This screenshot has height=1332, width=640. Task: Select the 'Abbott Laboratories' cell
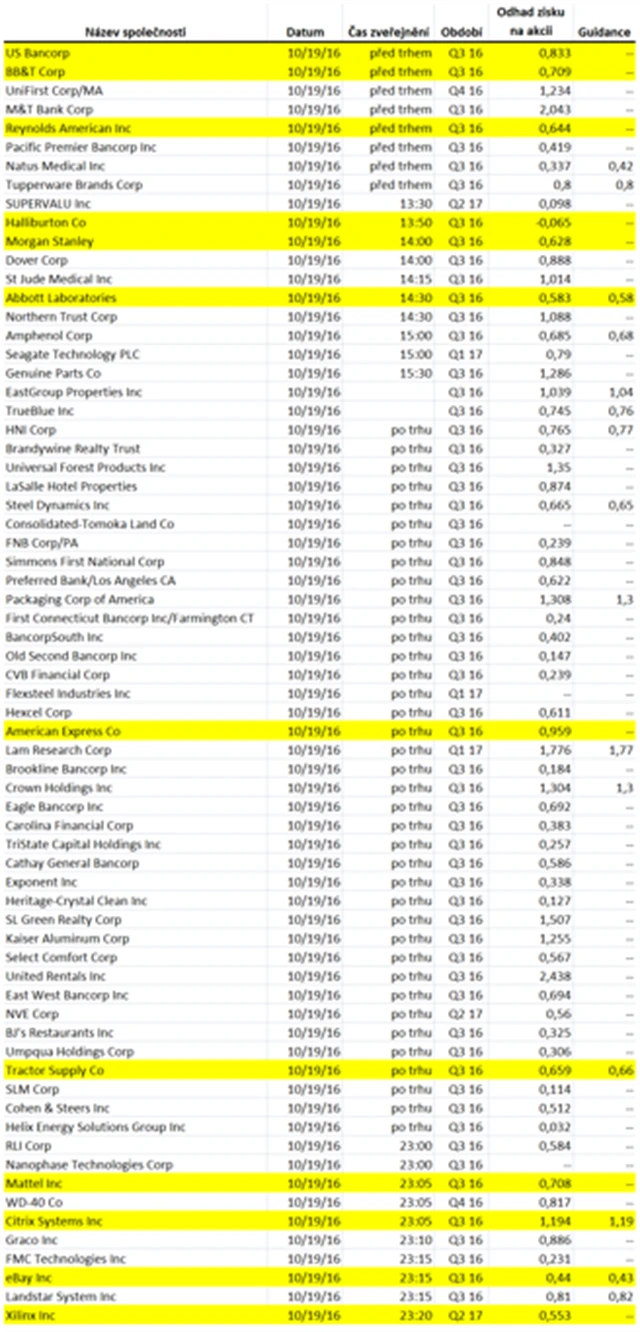point(134,297)
